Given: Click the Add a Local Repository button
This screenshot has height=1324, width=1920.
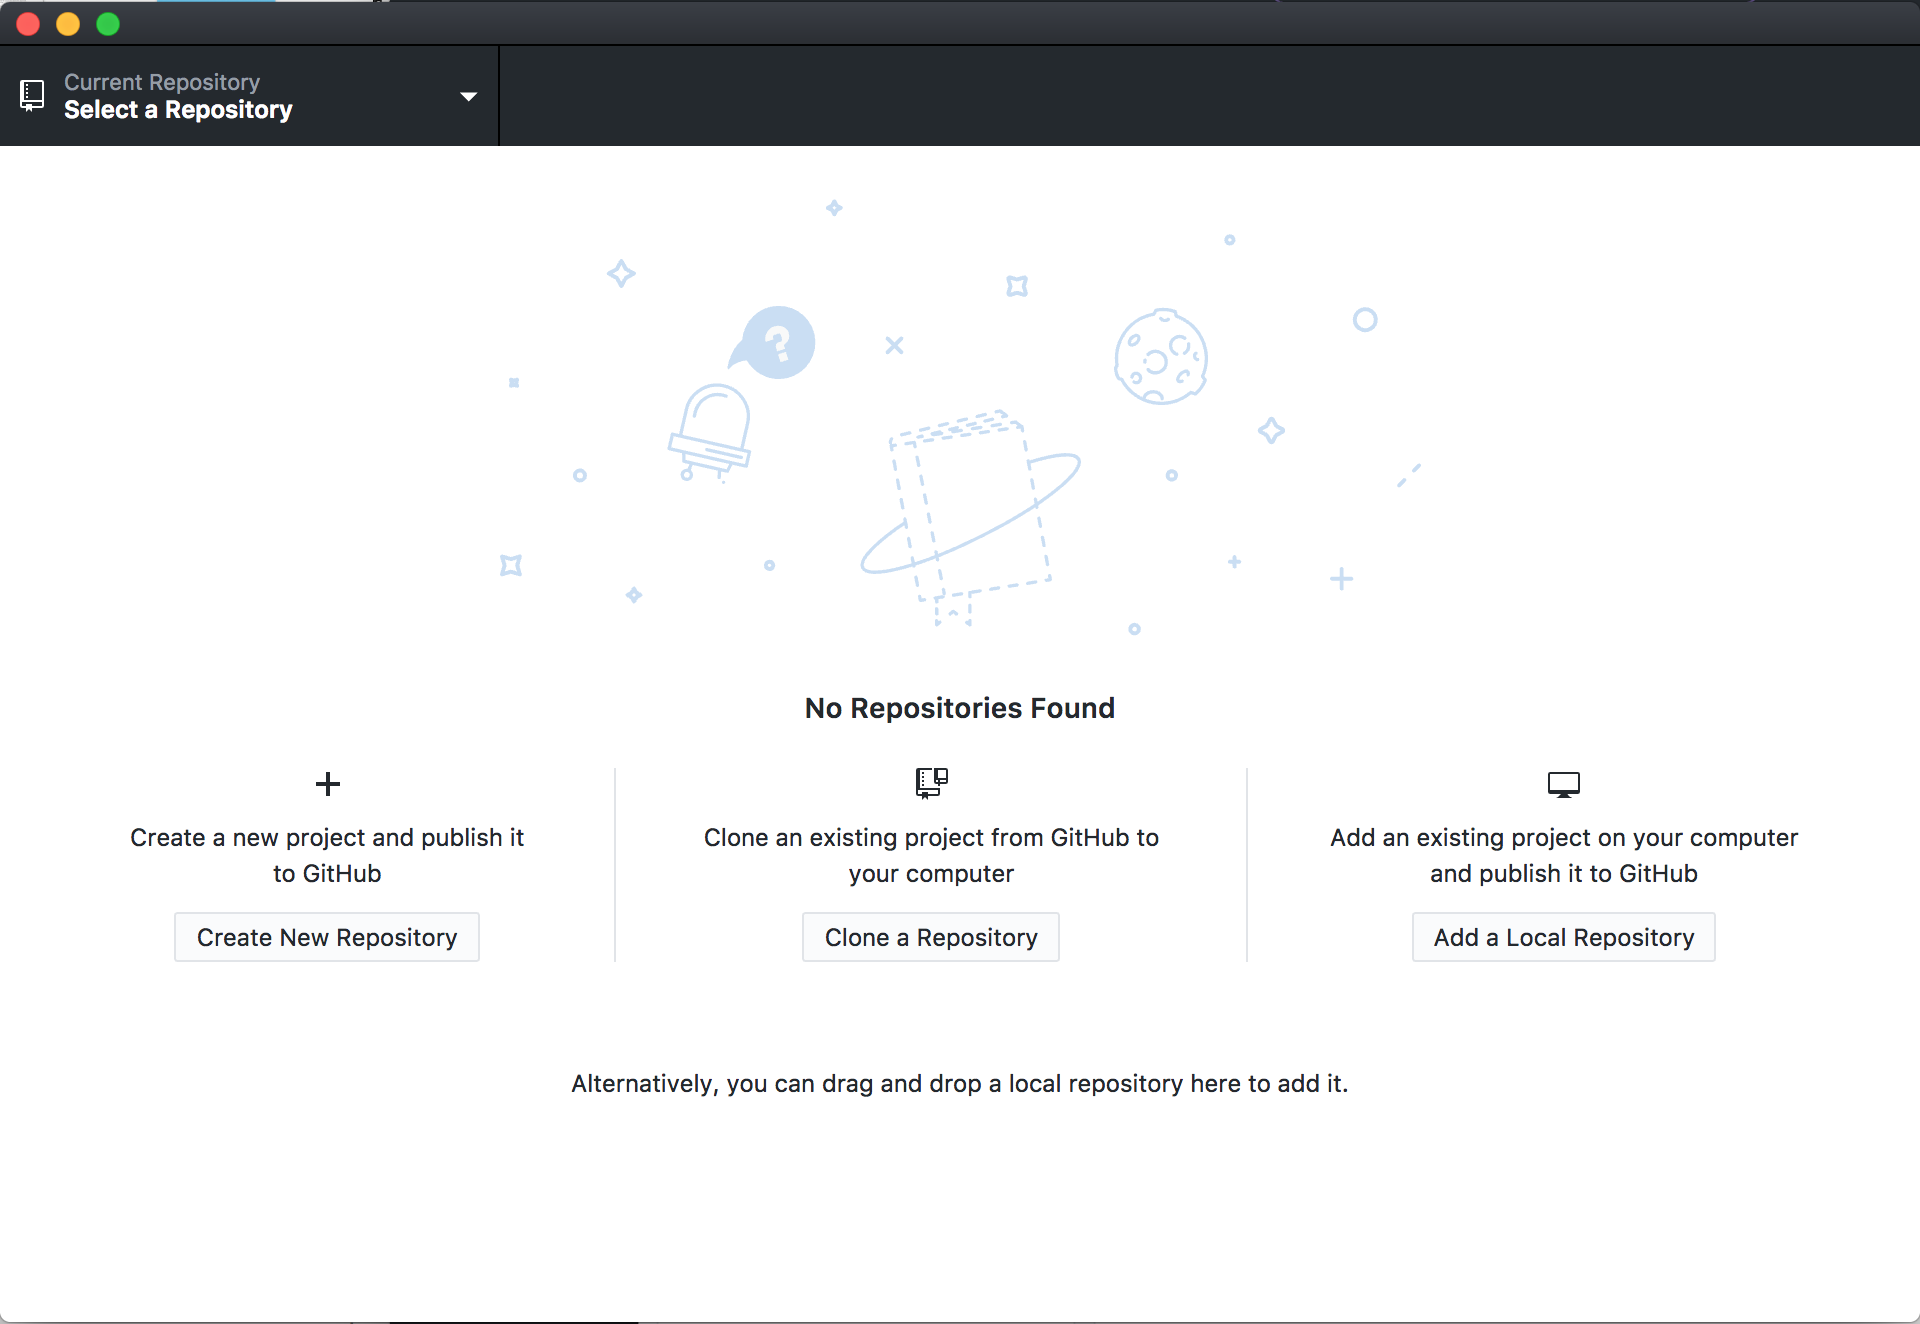Looking at the screenshot, I should [1564, 937].
